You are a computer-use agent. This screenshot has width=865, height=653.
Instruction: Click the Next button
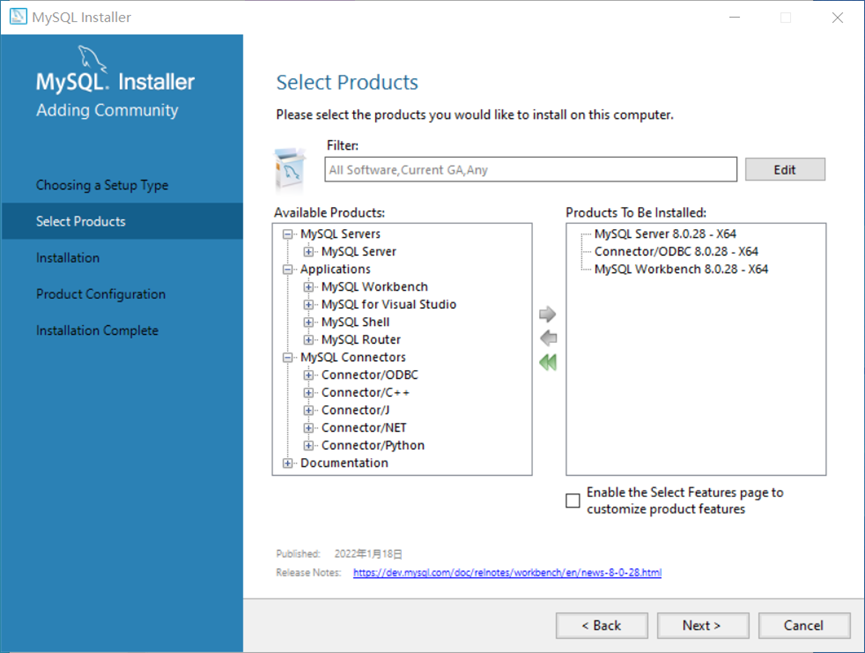coord(701,625)
